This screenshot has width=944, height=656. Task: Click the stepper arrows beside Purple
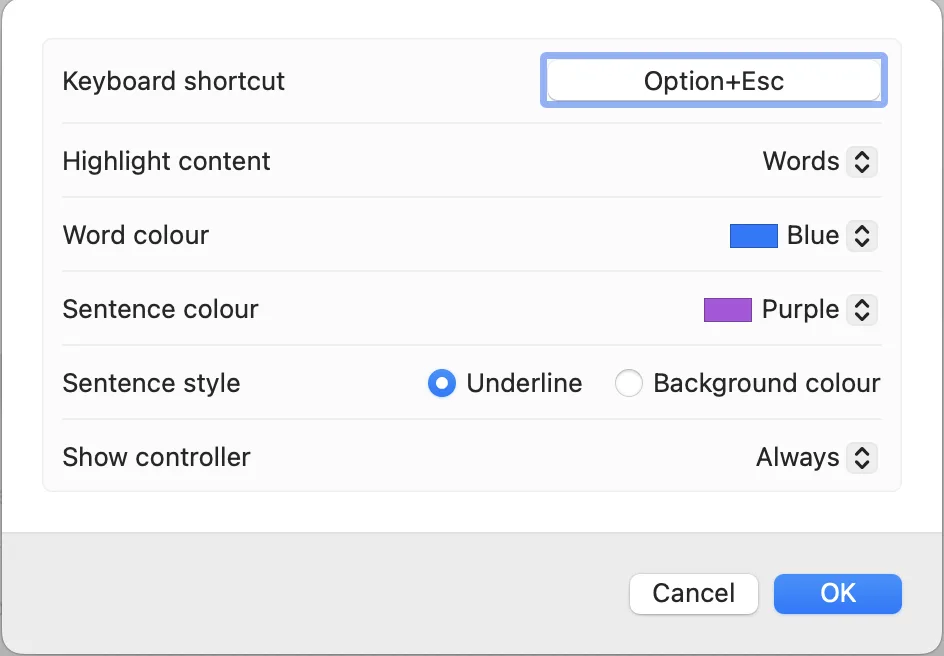coord(862,309)
